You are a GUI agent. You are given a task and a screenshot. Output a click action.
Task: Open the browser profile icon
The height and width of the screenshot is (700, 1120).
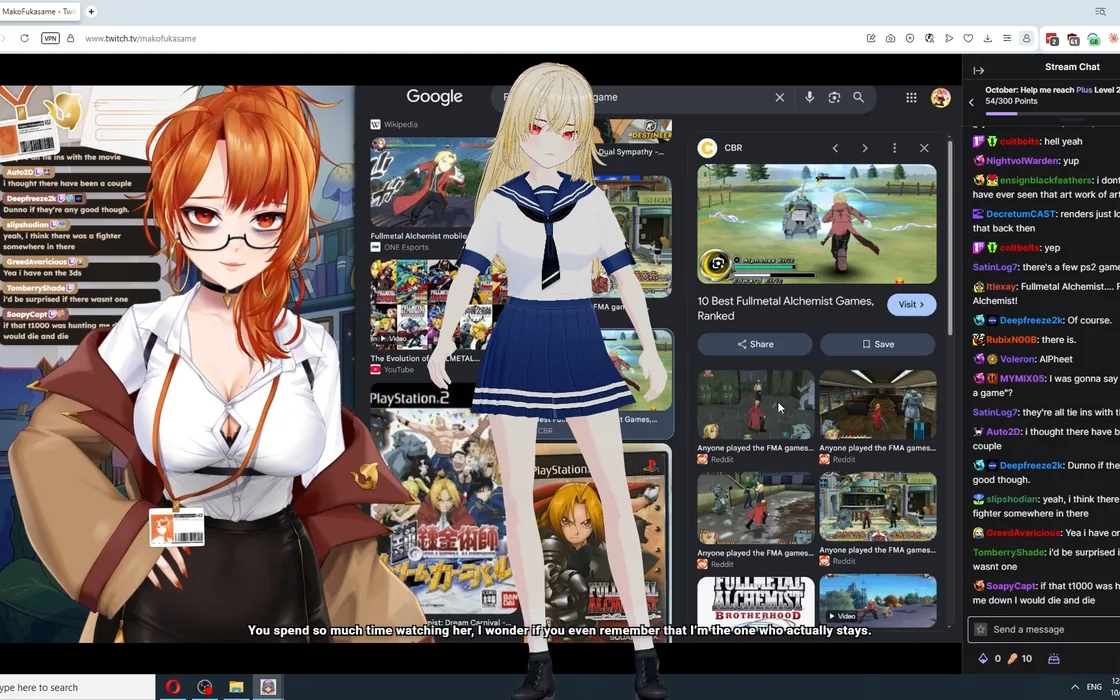1026,39
